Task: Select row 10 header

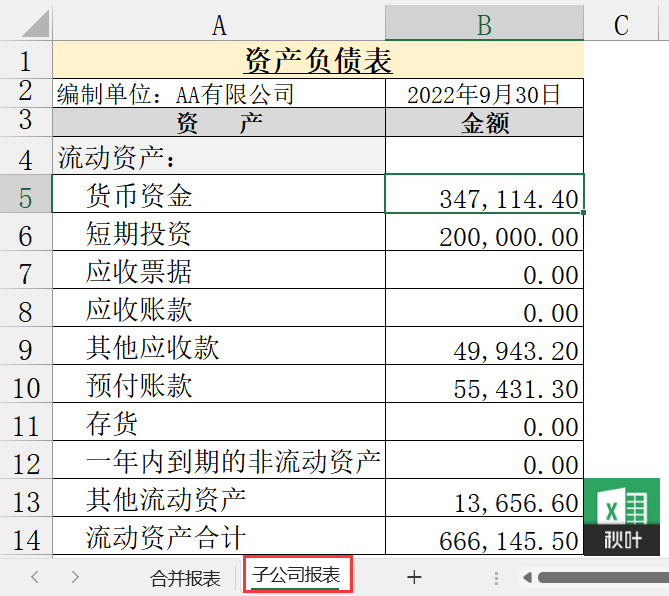Action: (26, 384)
